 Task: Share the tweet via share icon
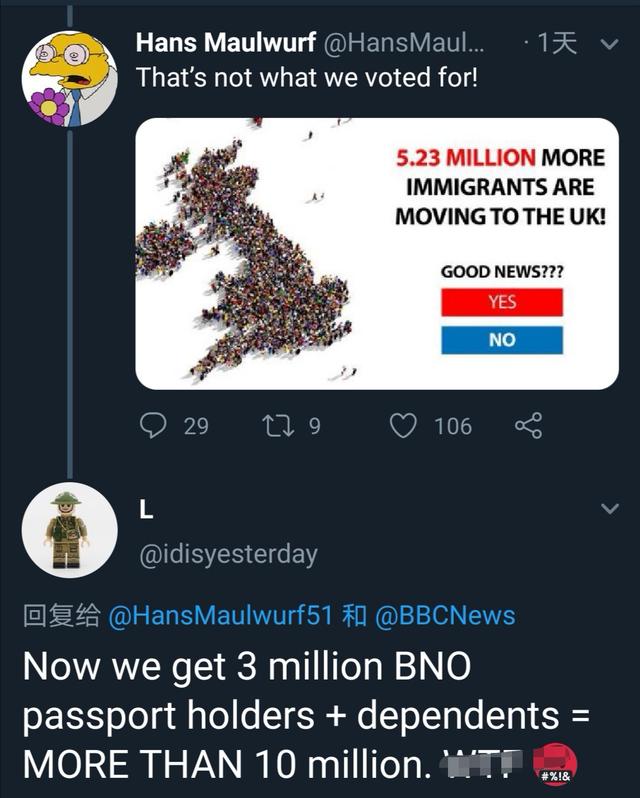(x=528, y=426)
